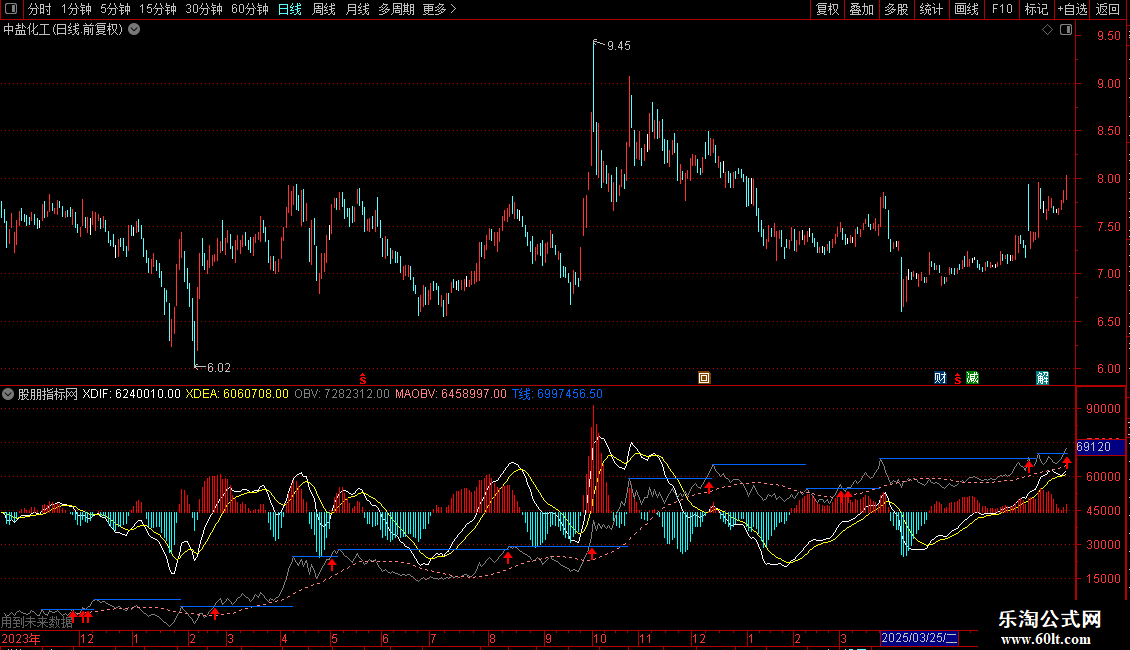Viewport: 1130px width, 650px height.
Task: Toggle the side panel icon in chart corner
Action: 1066,30
